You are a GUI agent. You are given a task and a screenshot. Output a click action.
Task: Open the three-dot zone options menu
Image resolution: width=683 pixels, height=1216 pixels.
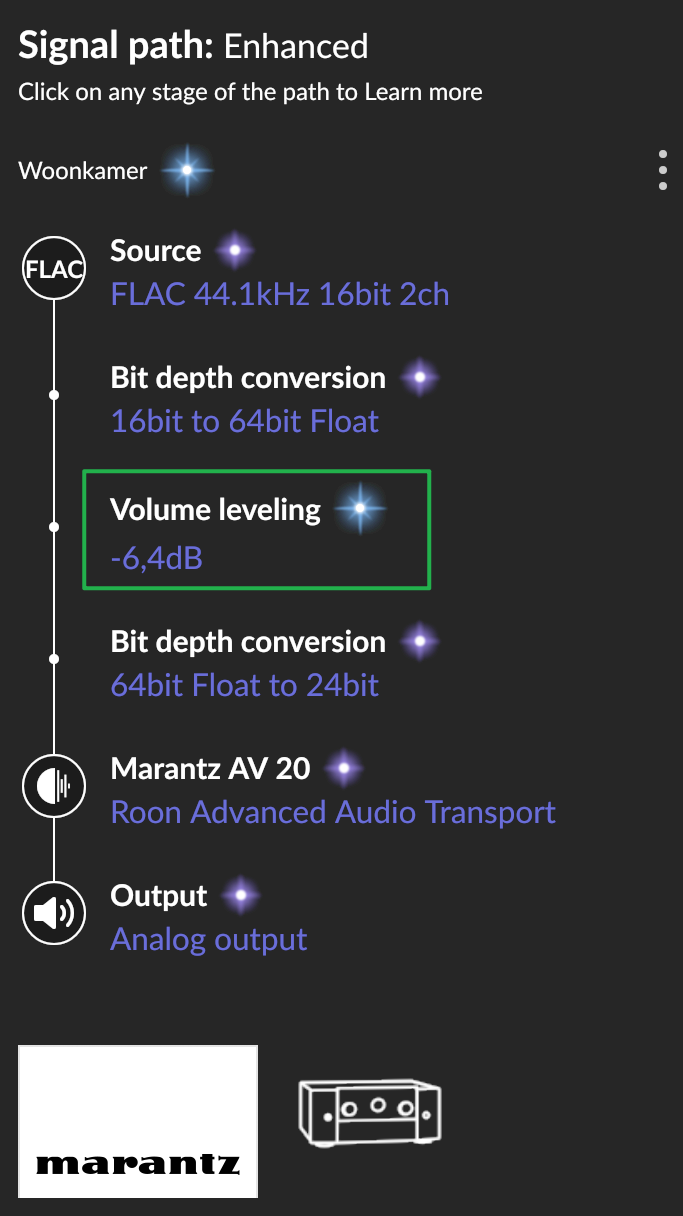click(x=662, y=171)
